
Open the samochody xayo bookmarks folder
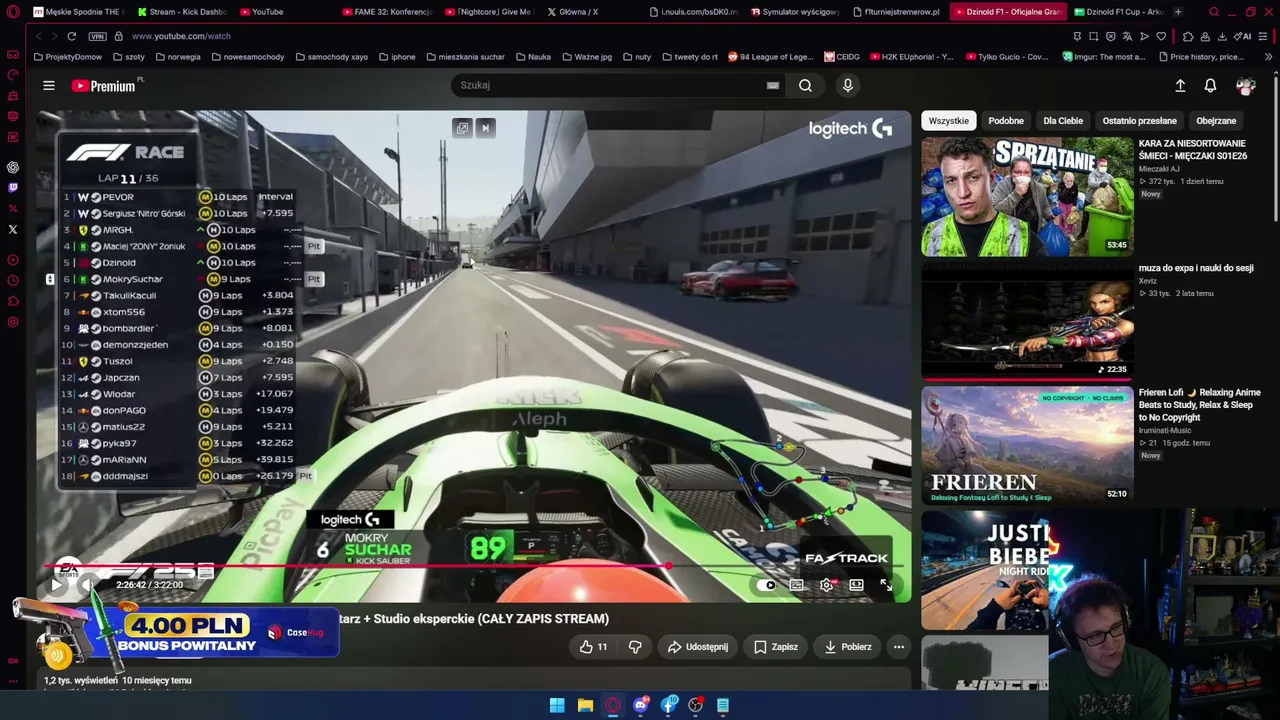(x=331, y=57)
